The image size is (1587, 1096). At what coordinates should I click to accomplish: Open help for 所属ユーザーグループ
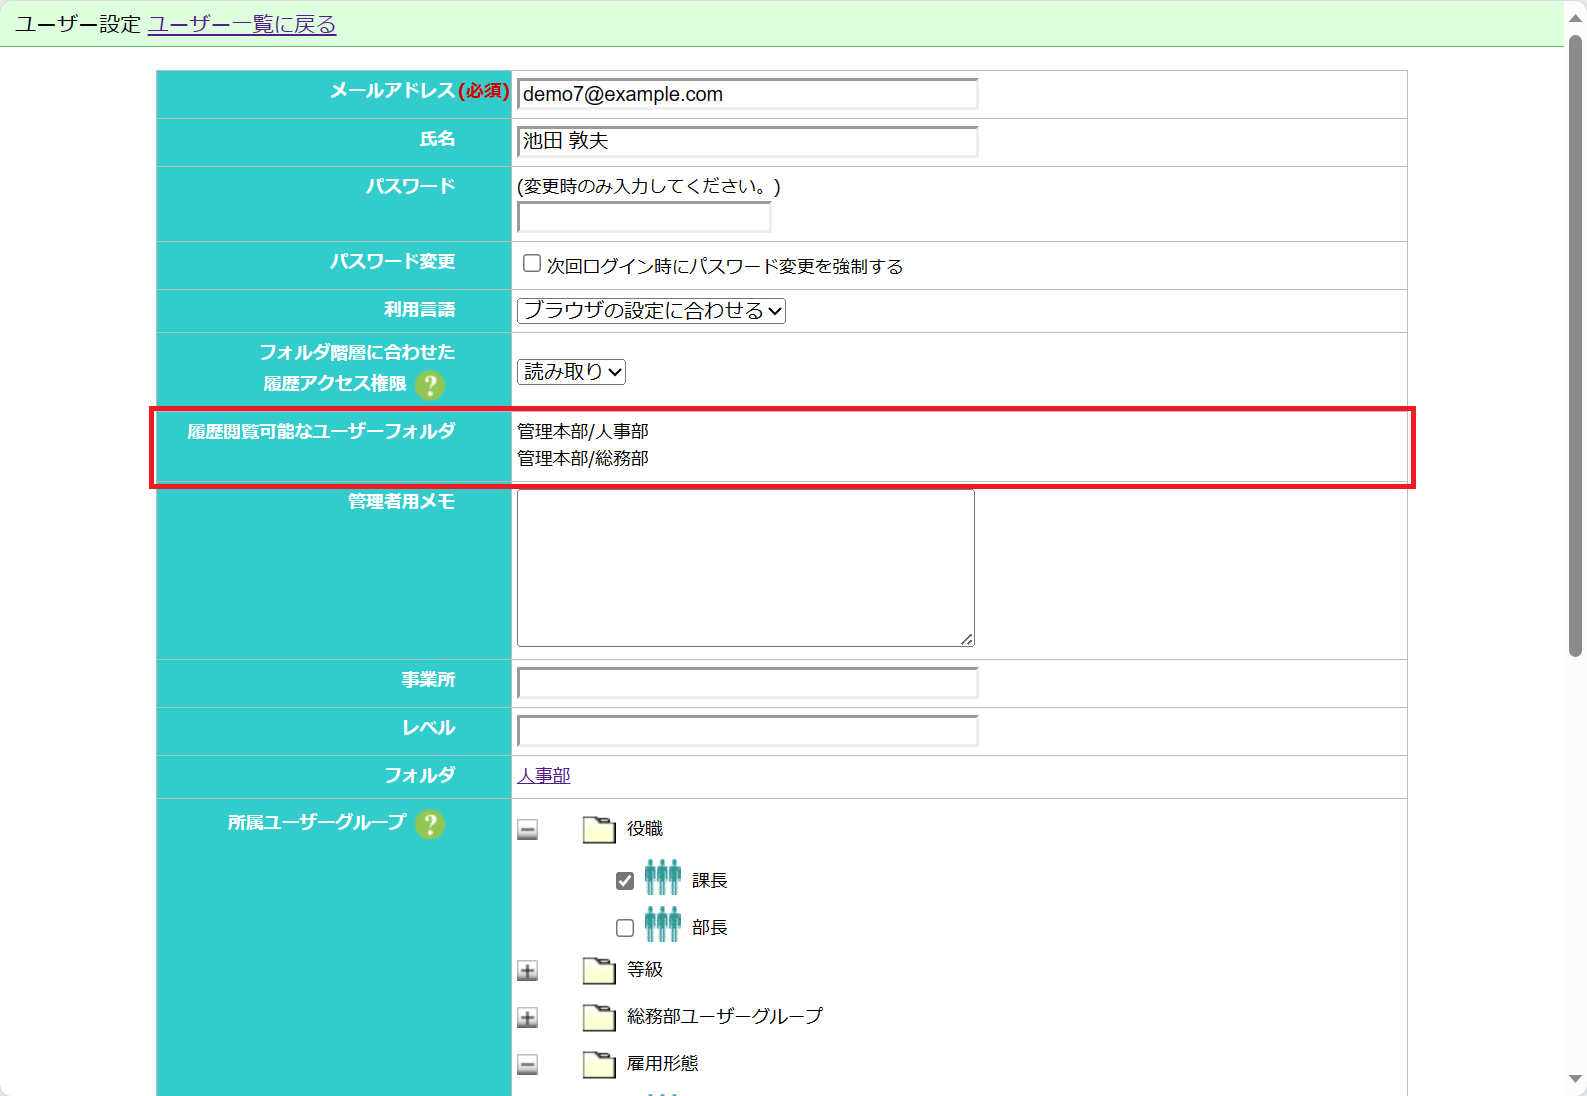pos(430,824)
